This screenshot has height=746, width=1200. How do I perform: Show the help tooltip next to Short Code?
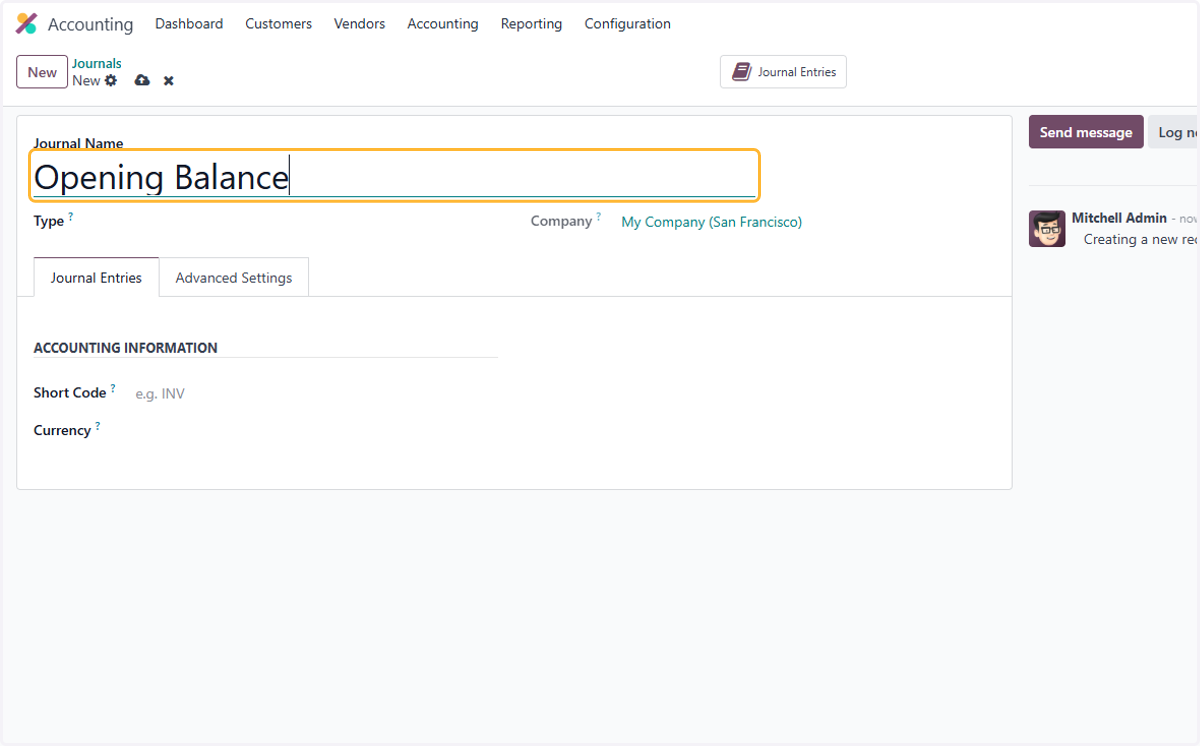pyautogui.click(x=113, y=388)
